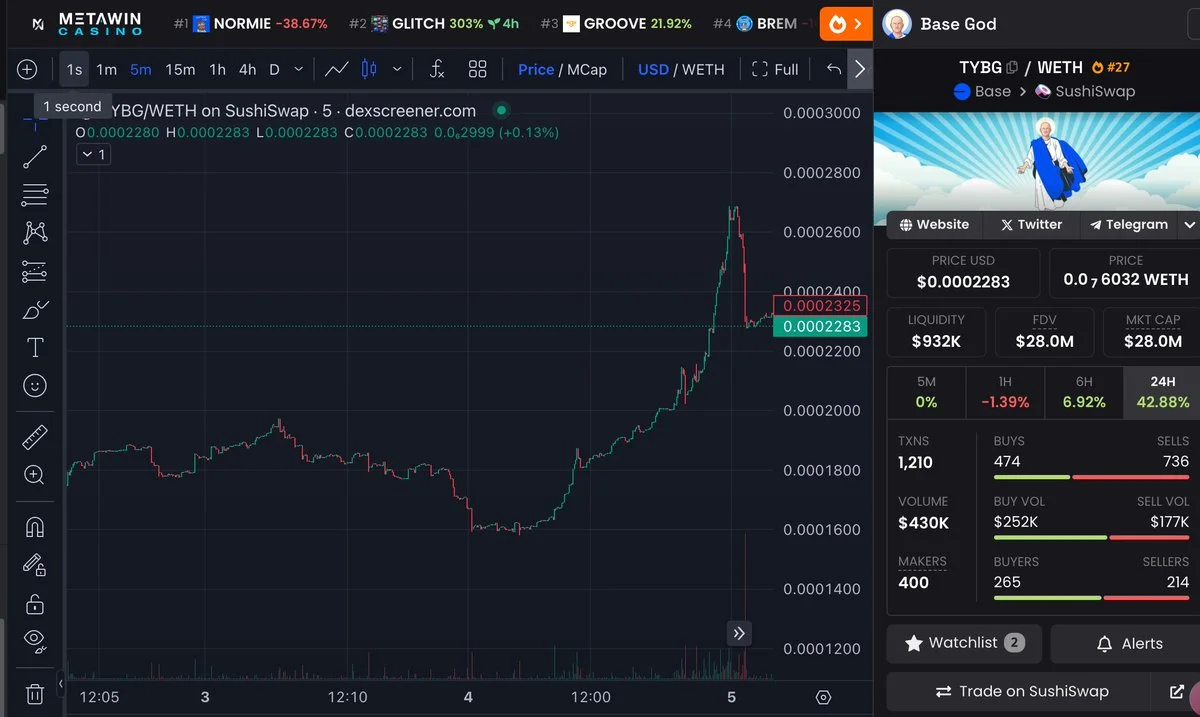Switch the chart to Price view
Screen dimensions: 1200x717
[x=536, y=69]
